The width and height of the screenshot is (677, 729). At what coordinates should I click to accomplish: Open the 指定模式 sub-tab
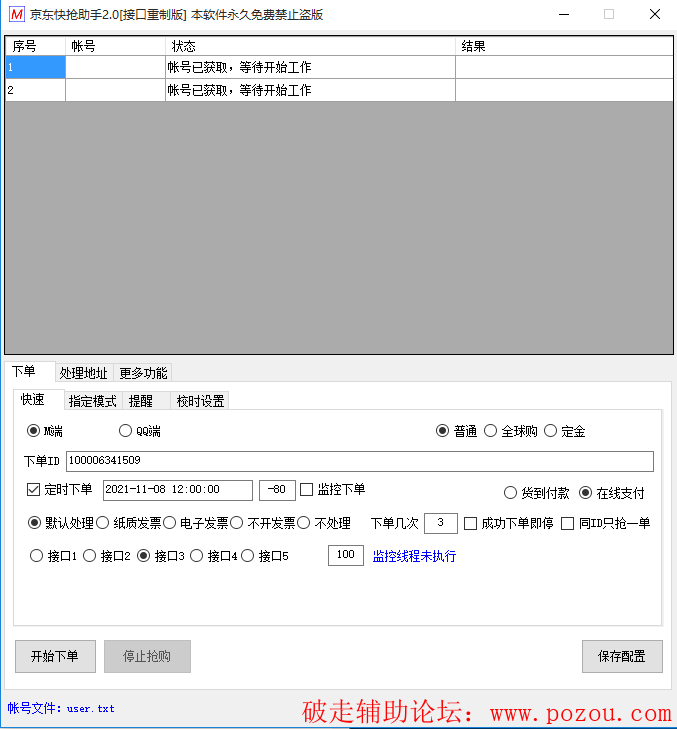coord(93,401)
